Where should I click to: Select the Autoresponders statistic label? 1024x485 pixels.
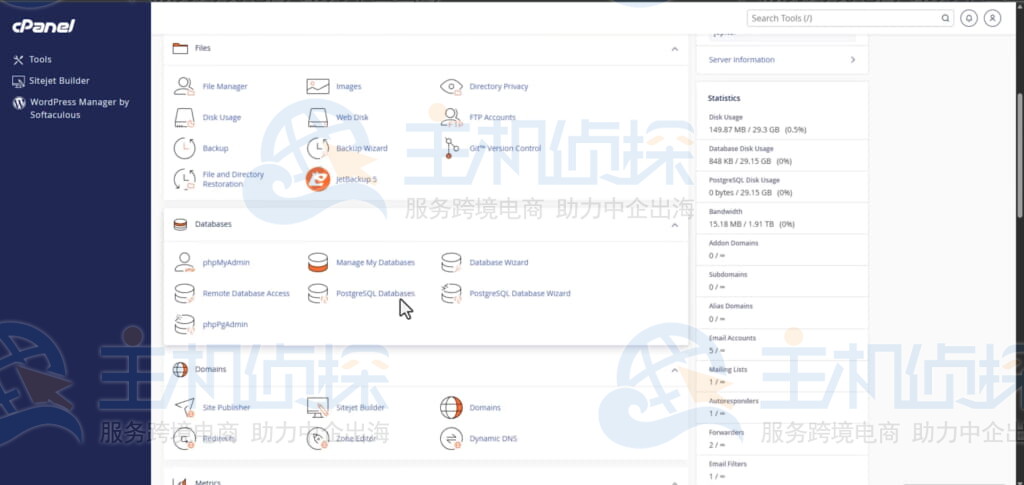tap(733, 401)
